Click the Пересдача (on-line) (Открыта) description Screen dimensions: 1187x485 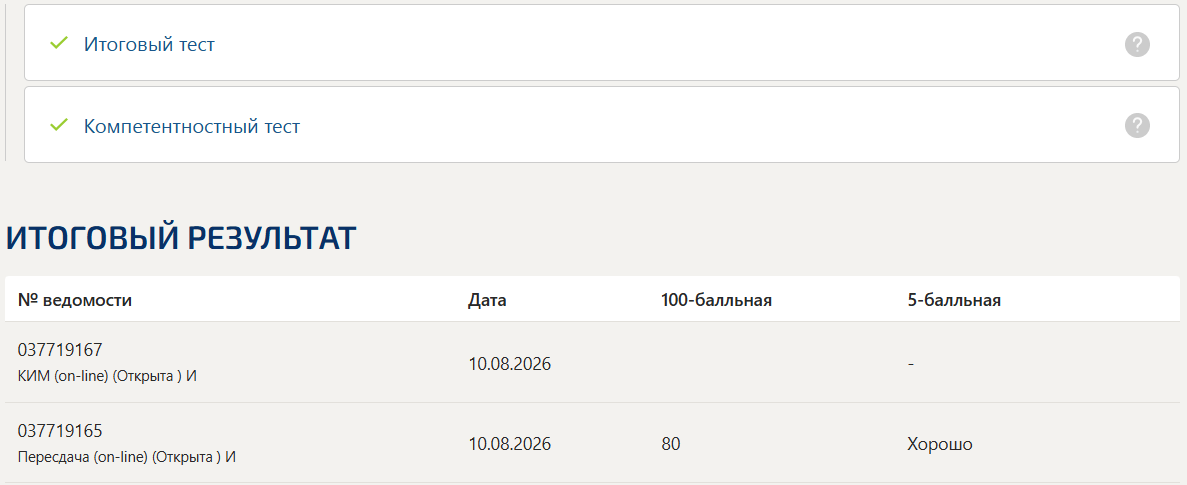(127, 456)
